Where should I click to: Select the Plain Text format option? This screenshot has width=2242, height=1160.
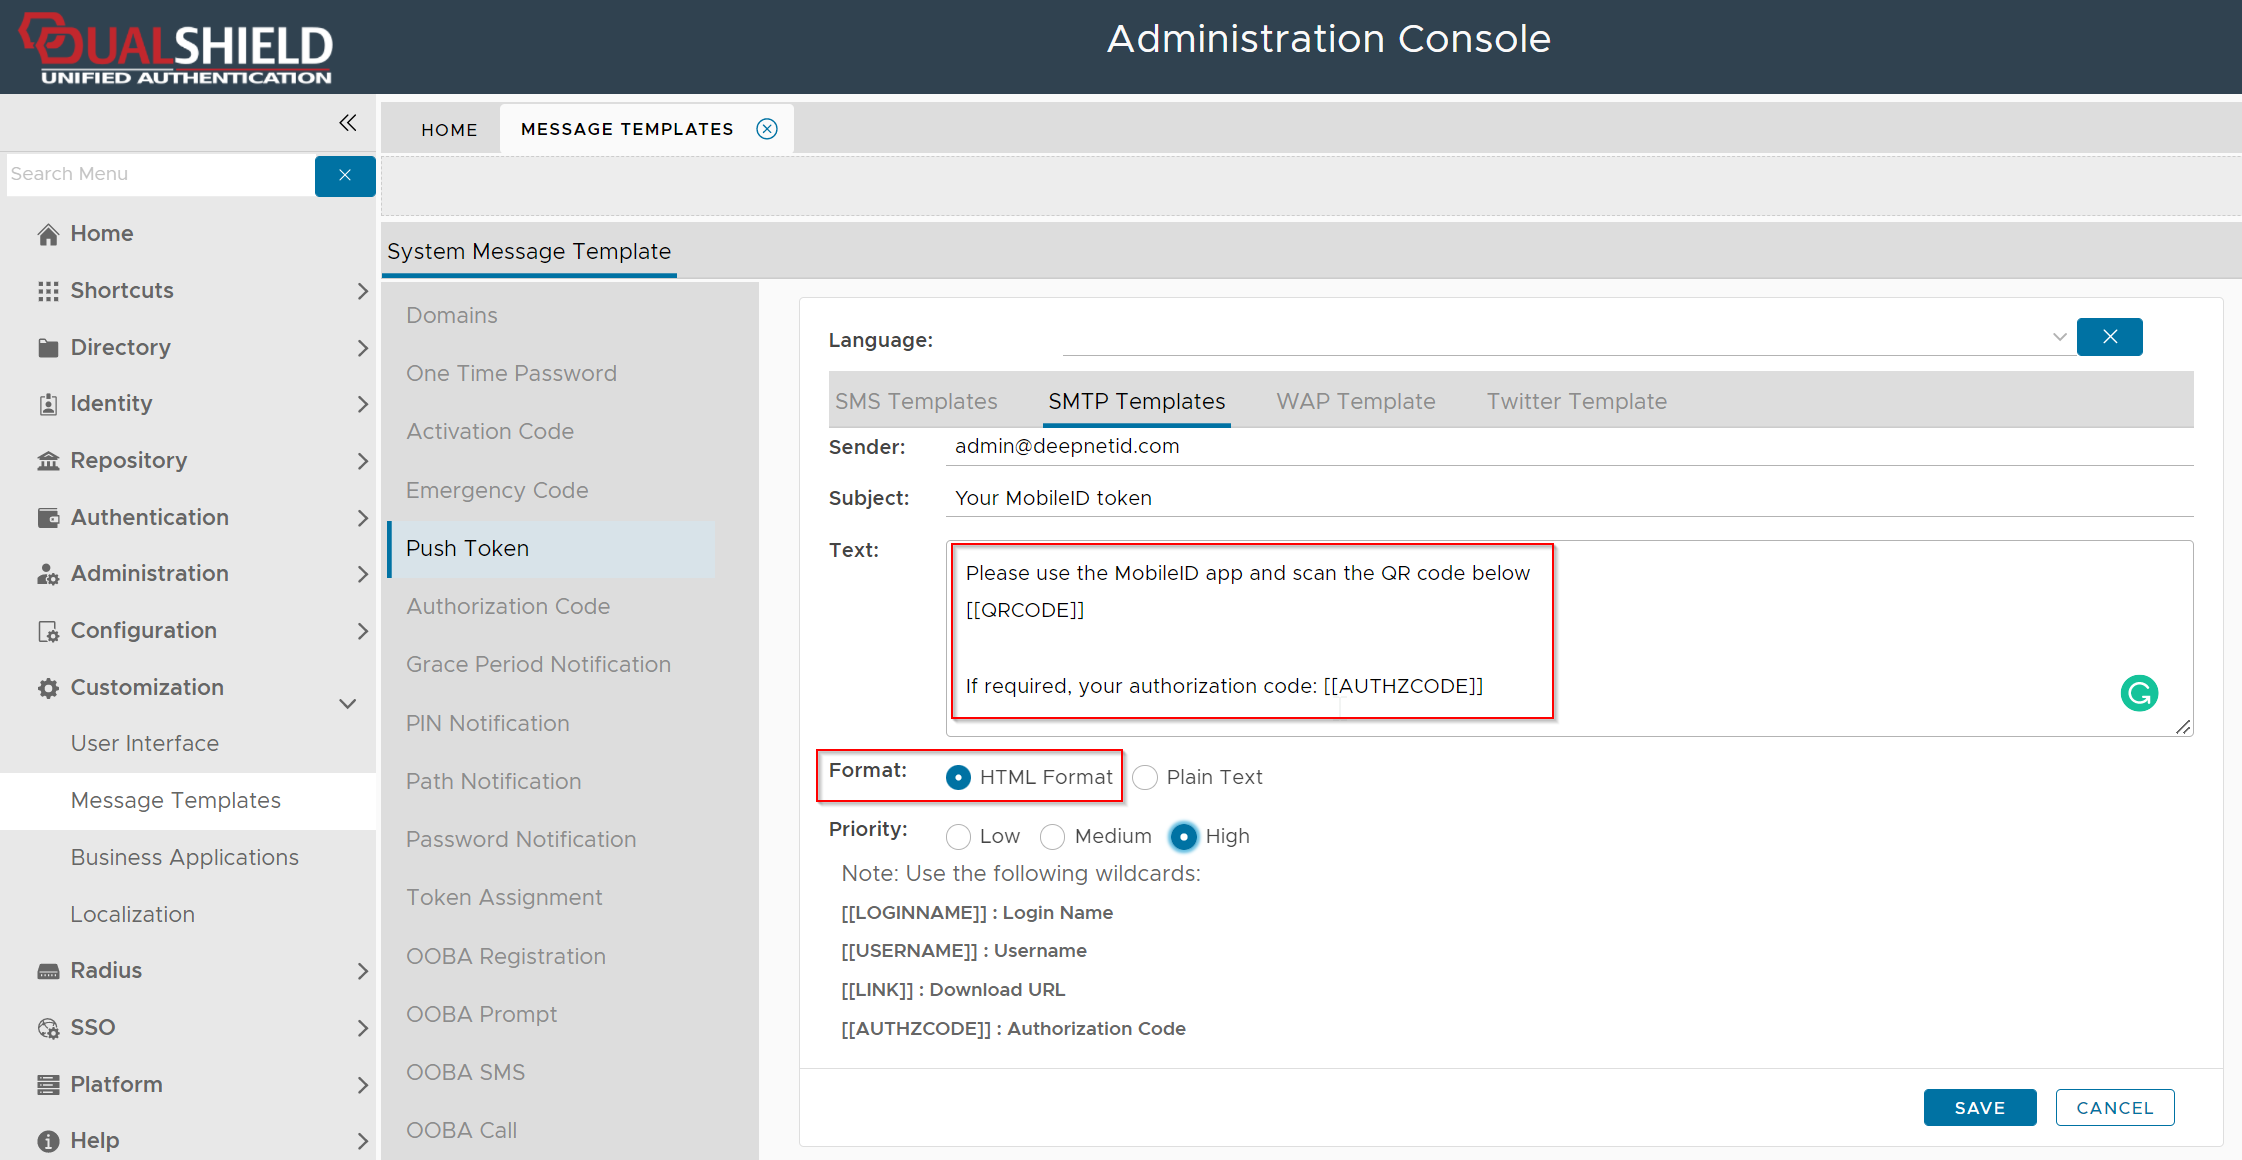coord(1145,777)
